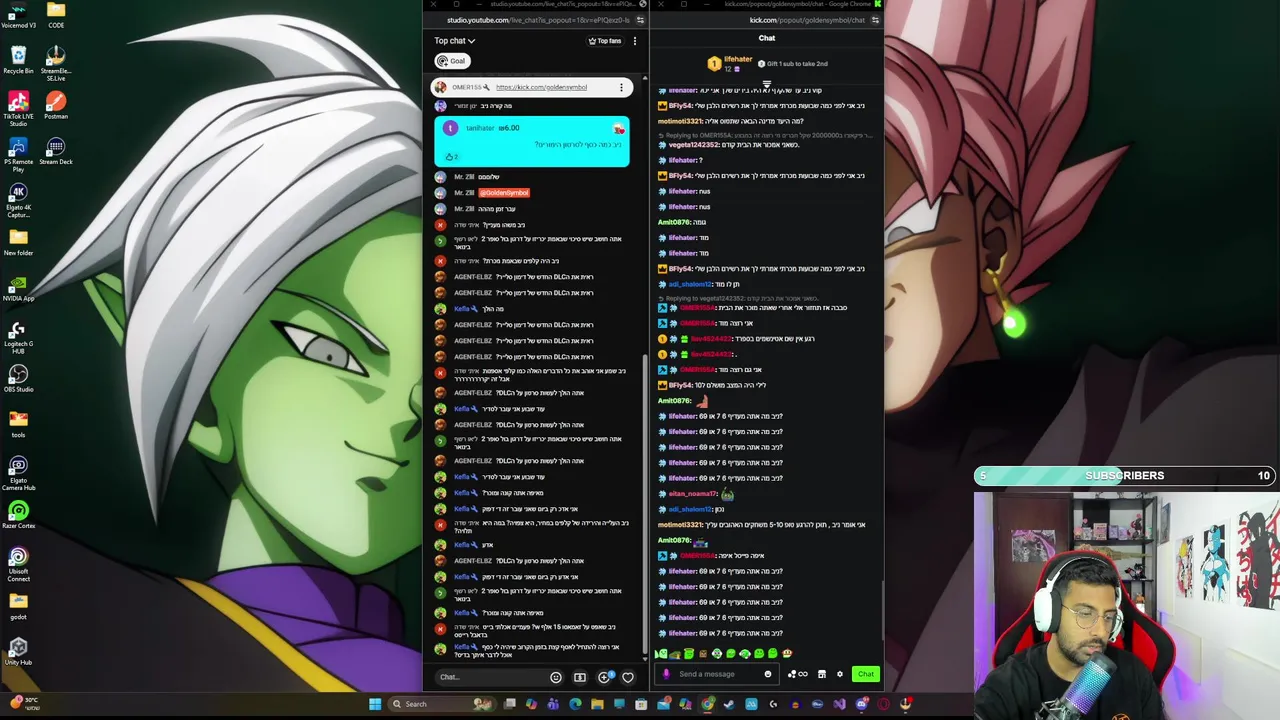Open Visual Studio from taskbar

839,704
